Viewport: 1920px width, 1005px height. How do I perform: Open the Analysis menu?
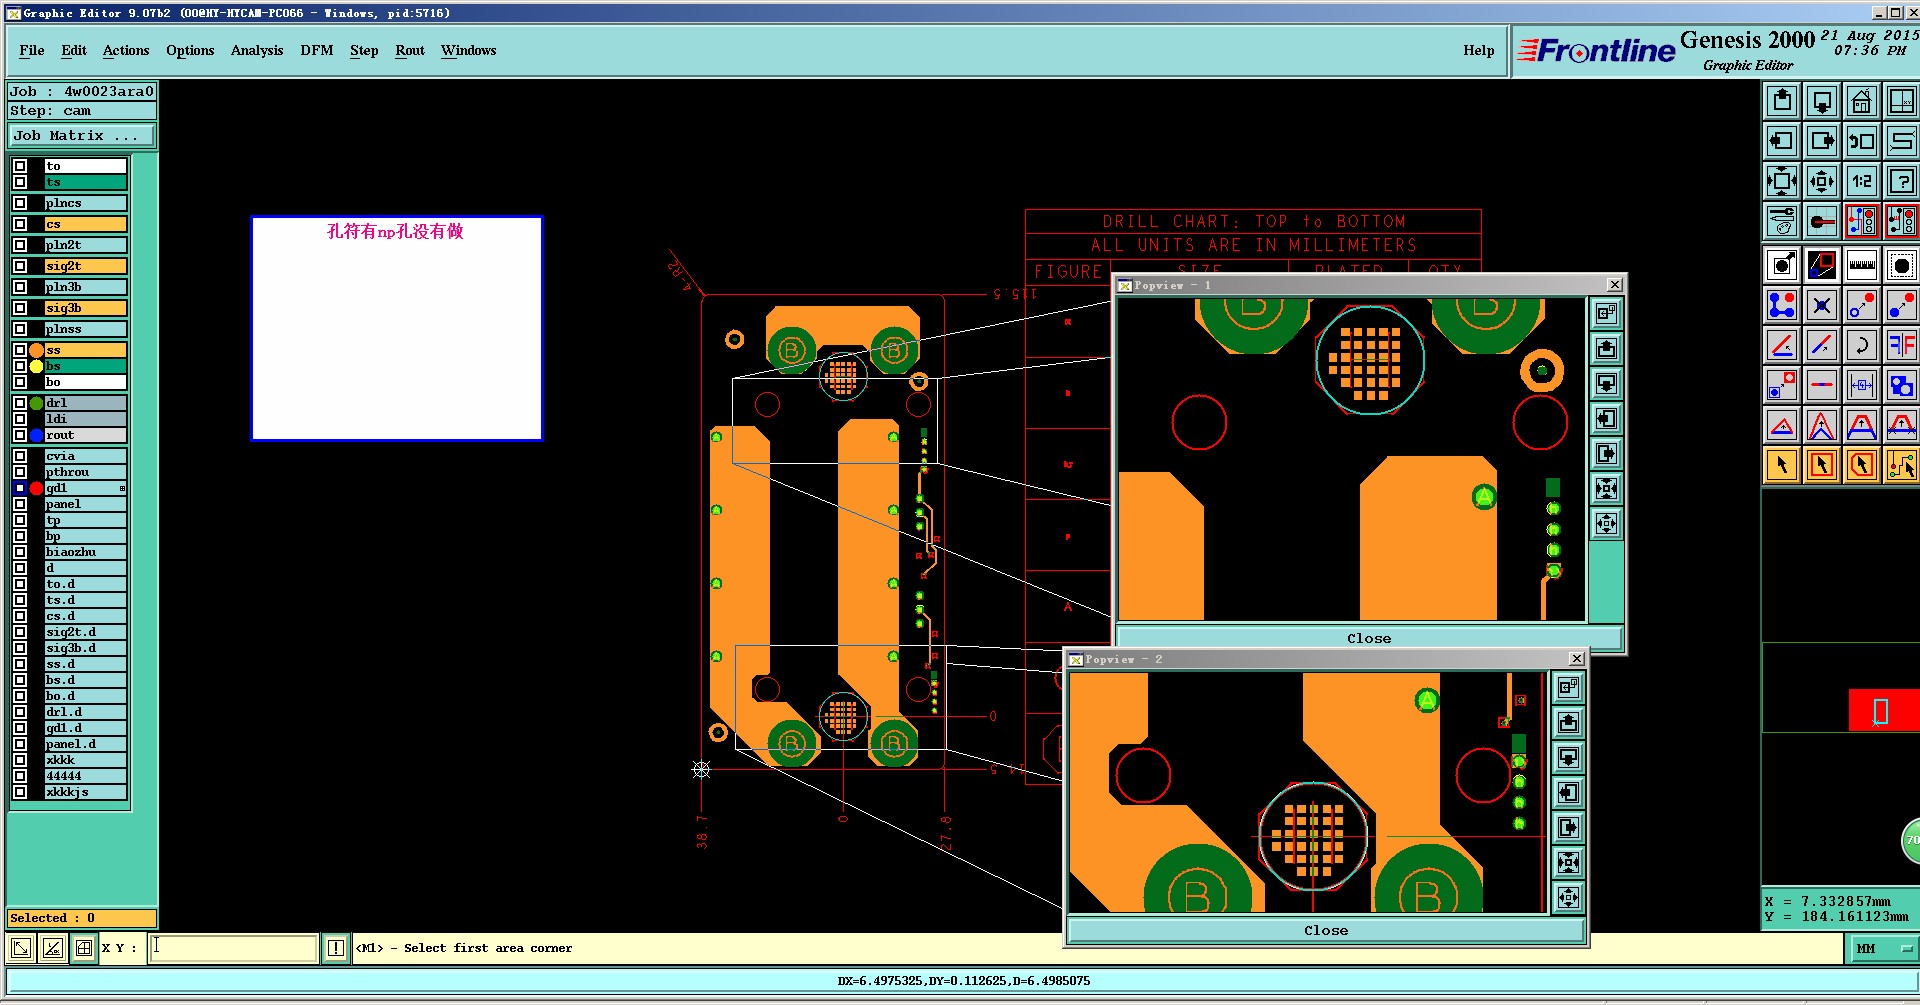coord(257,51)
